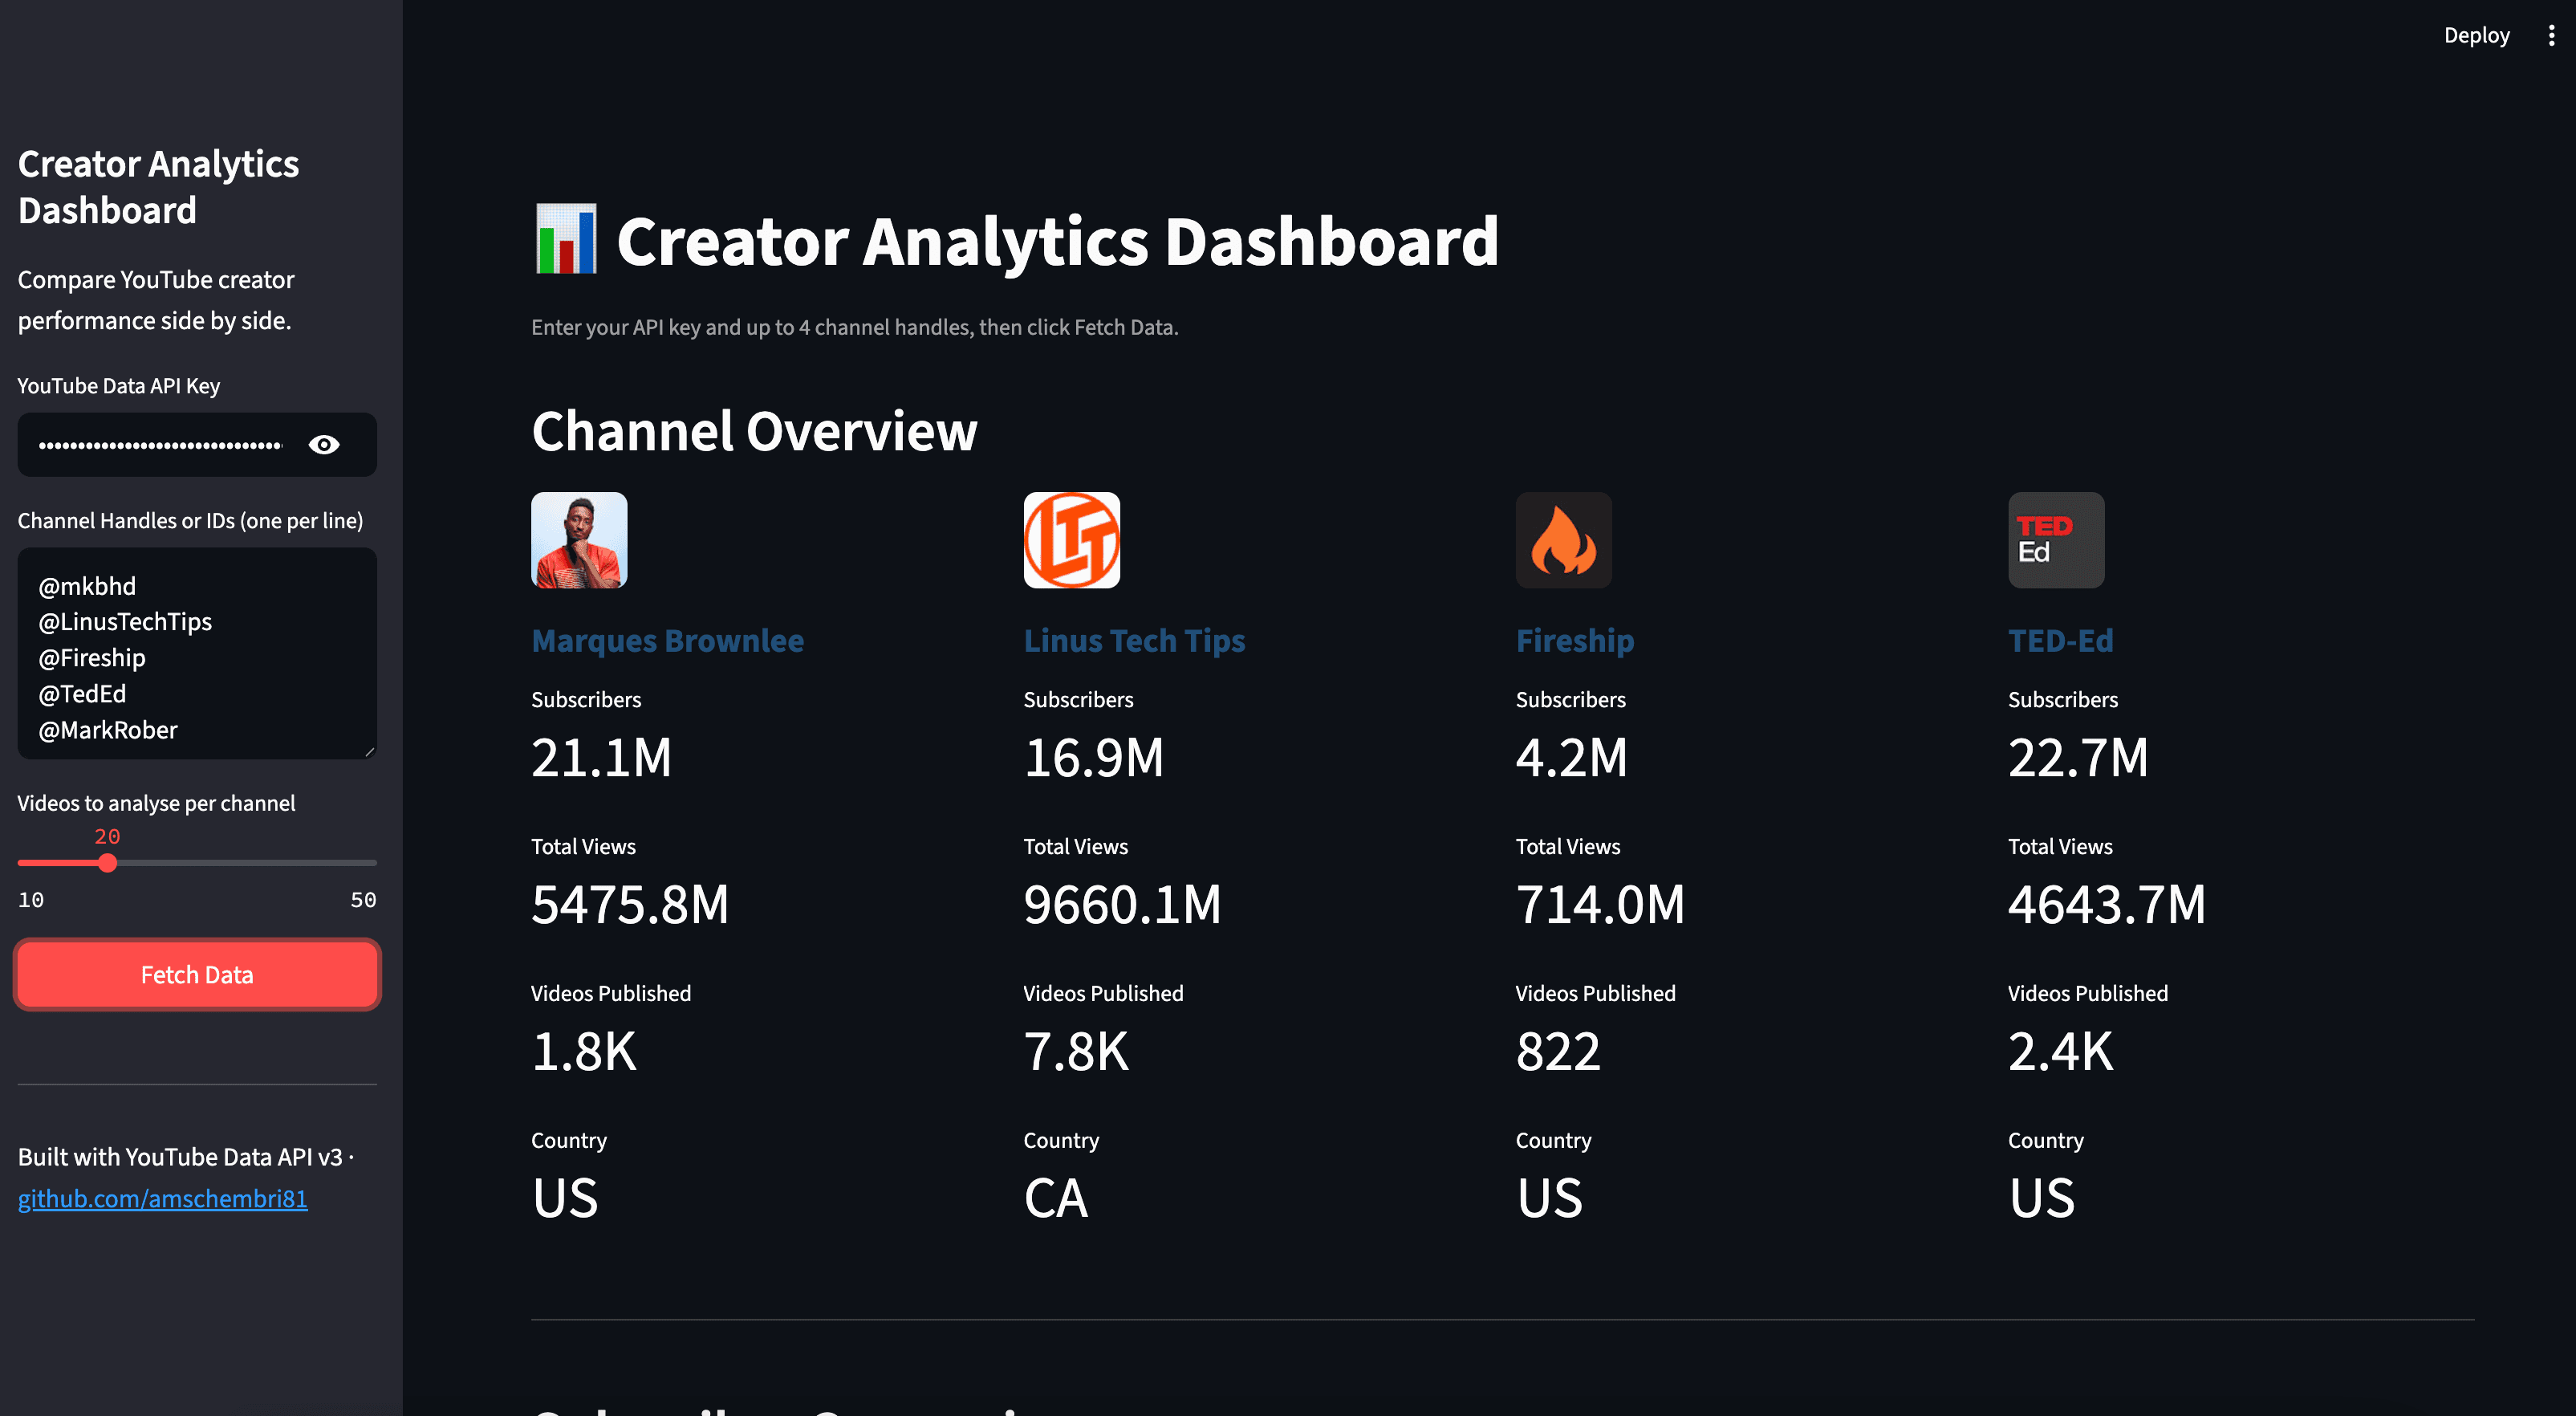
Task: Click the @MarkRober handle line
Action: (108, 730)
